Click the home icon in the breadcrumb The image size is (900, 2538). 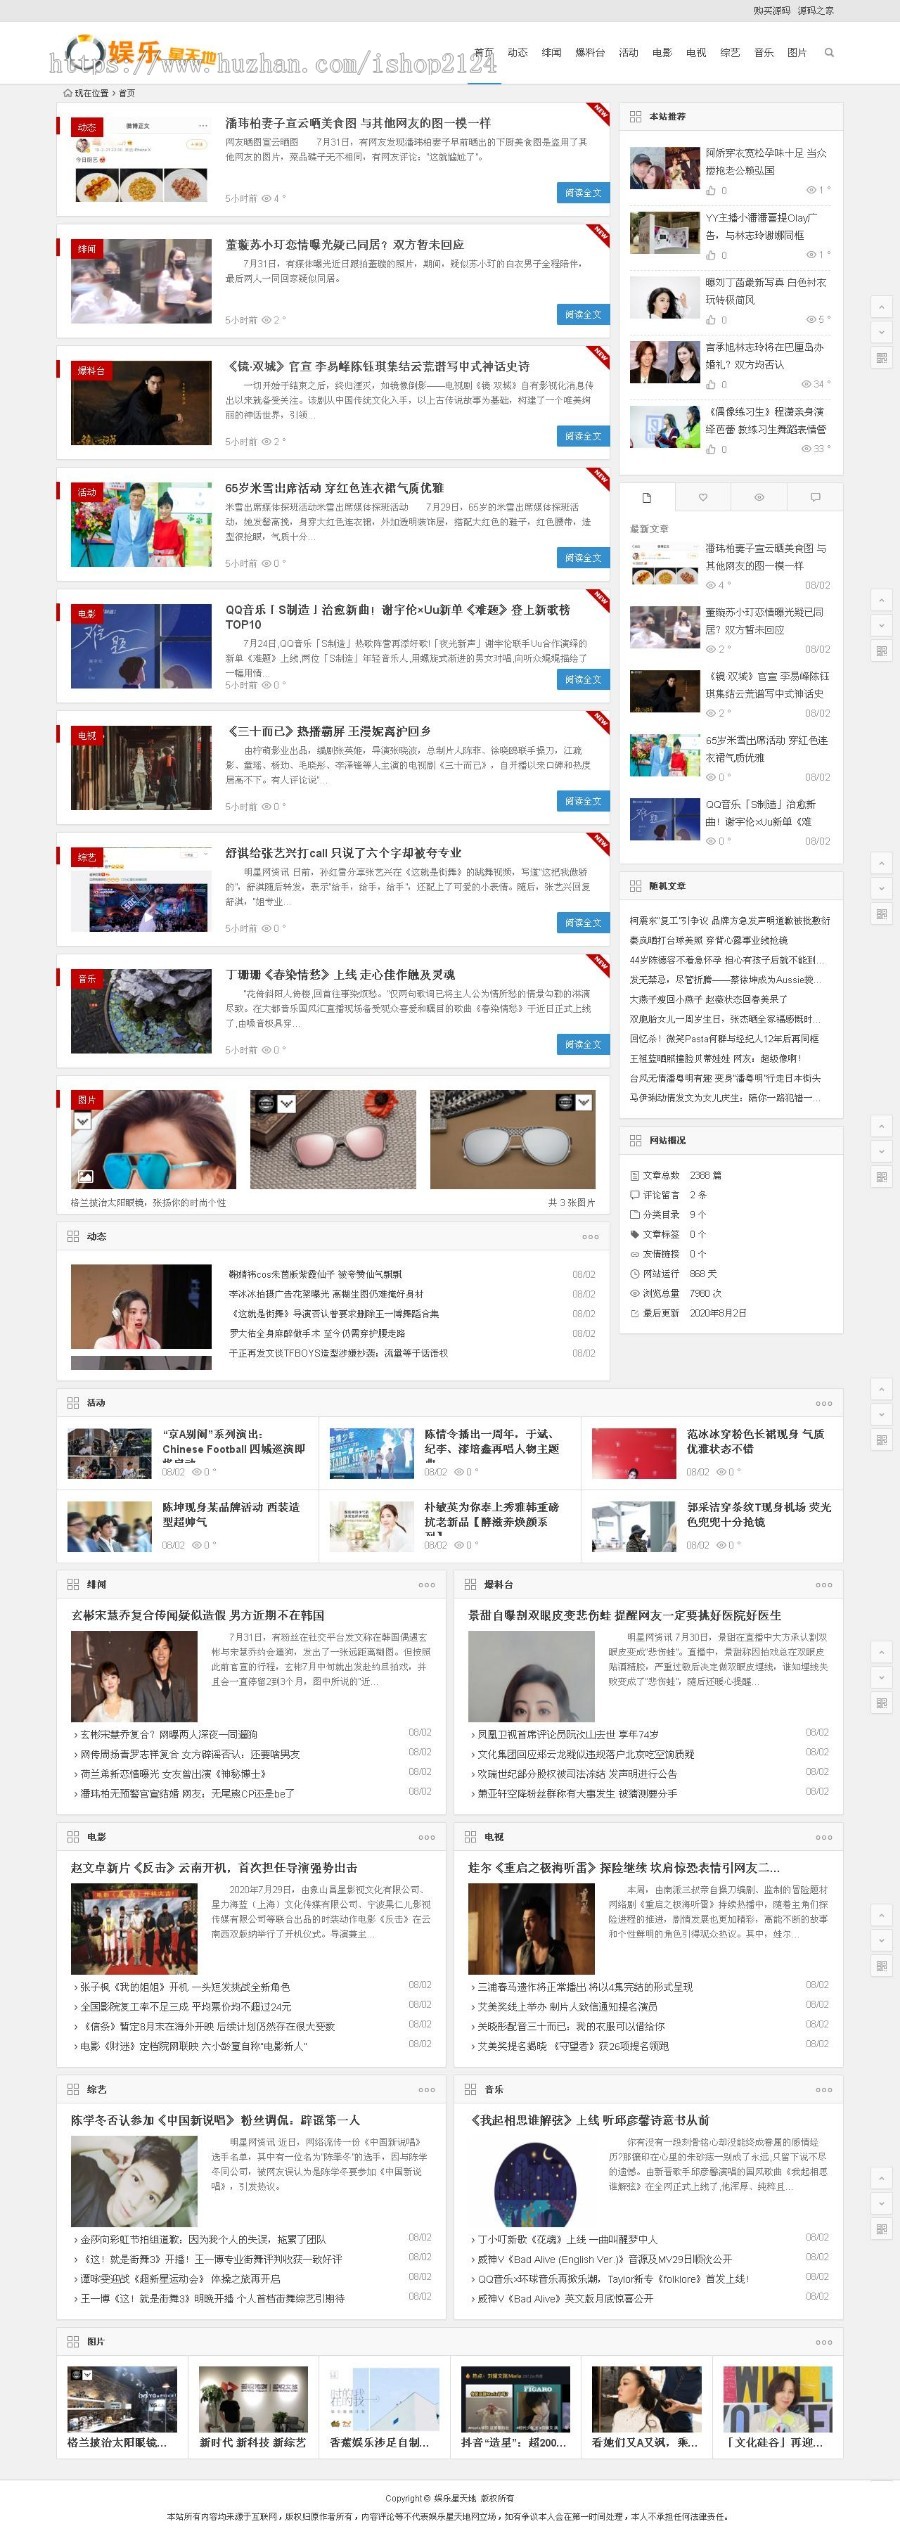tap(68, 93)
